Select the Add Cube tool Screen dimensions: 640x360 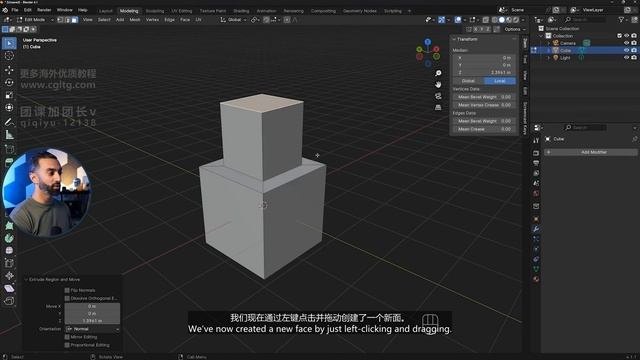point(9,149)
